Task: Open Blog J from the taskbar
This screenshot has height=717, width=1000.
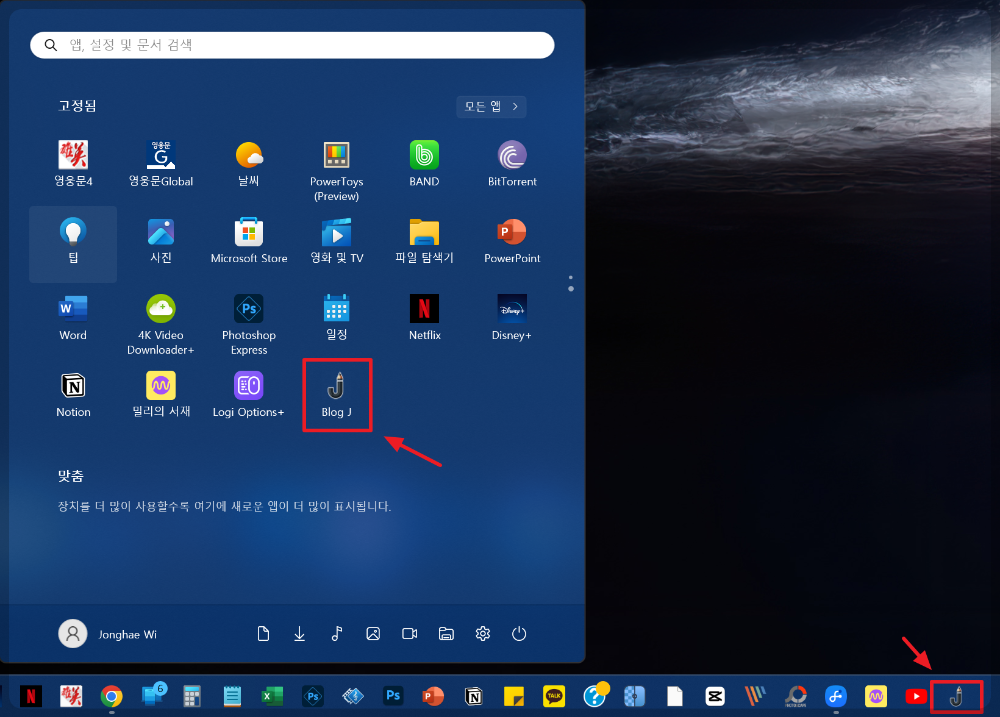Action: [956, 696]
